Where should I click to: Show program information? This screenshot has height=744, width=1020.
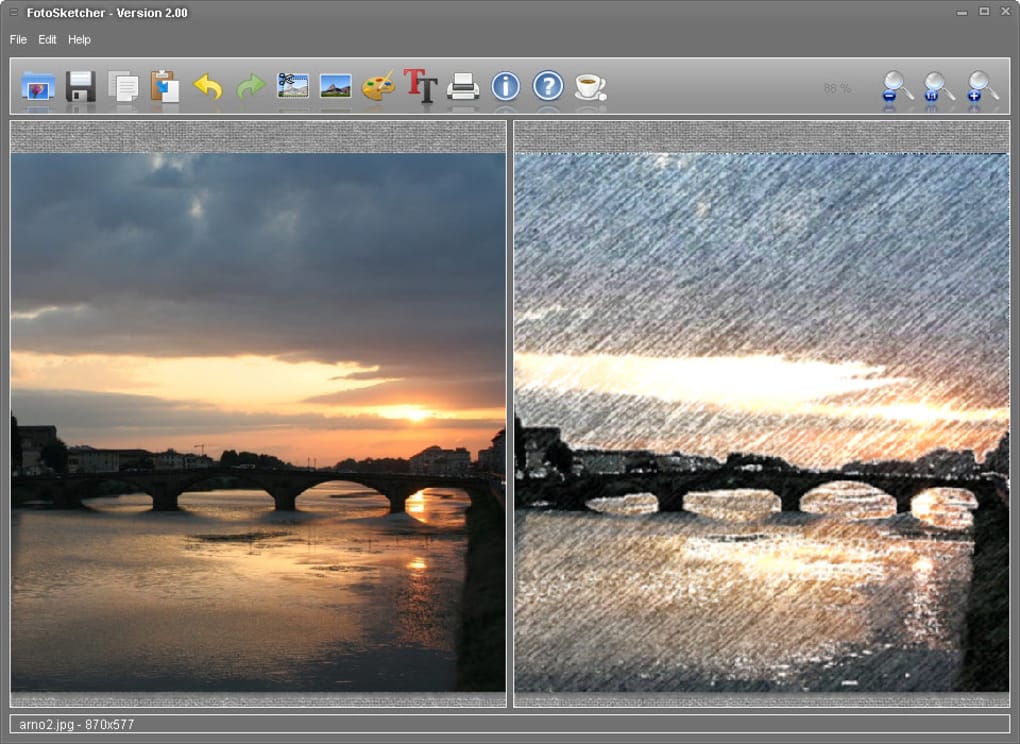click(504, 87)
